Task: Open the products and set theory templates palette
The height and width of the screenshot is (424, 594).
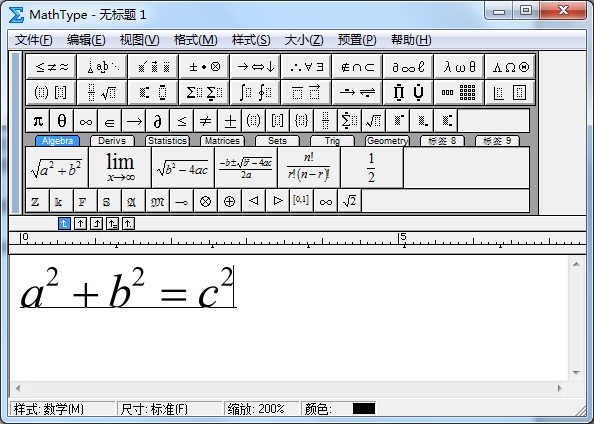Action: 408,92
